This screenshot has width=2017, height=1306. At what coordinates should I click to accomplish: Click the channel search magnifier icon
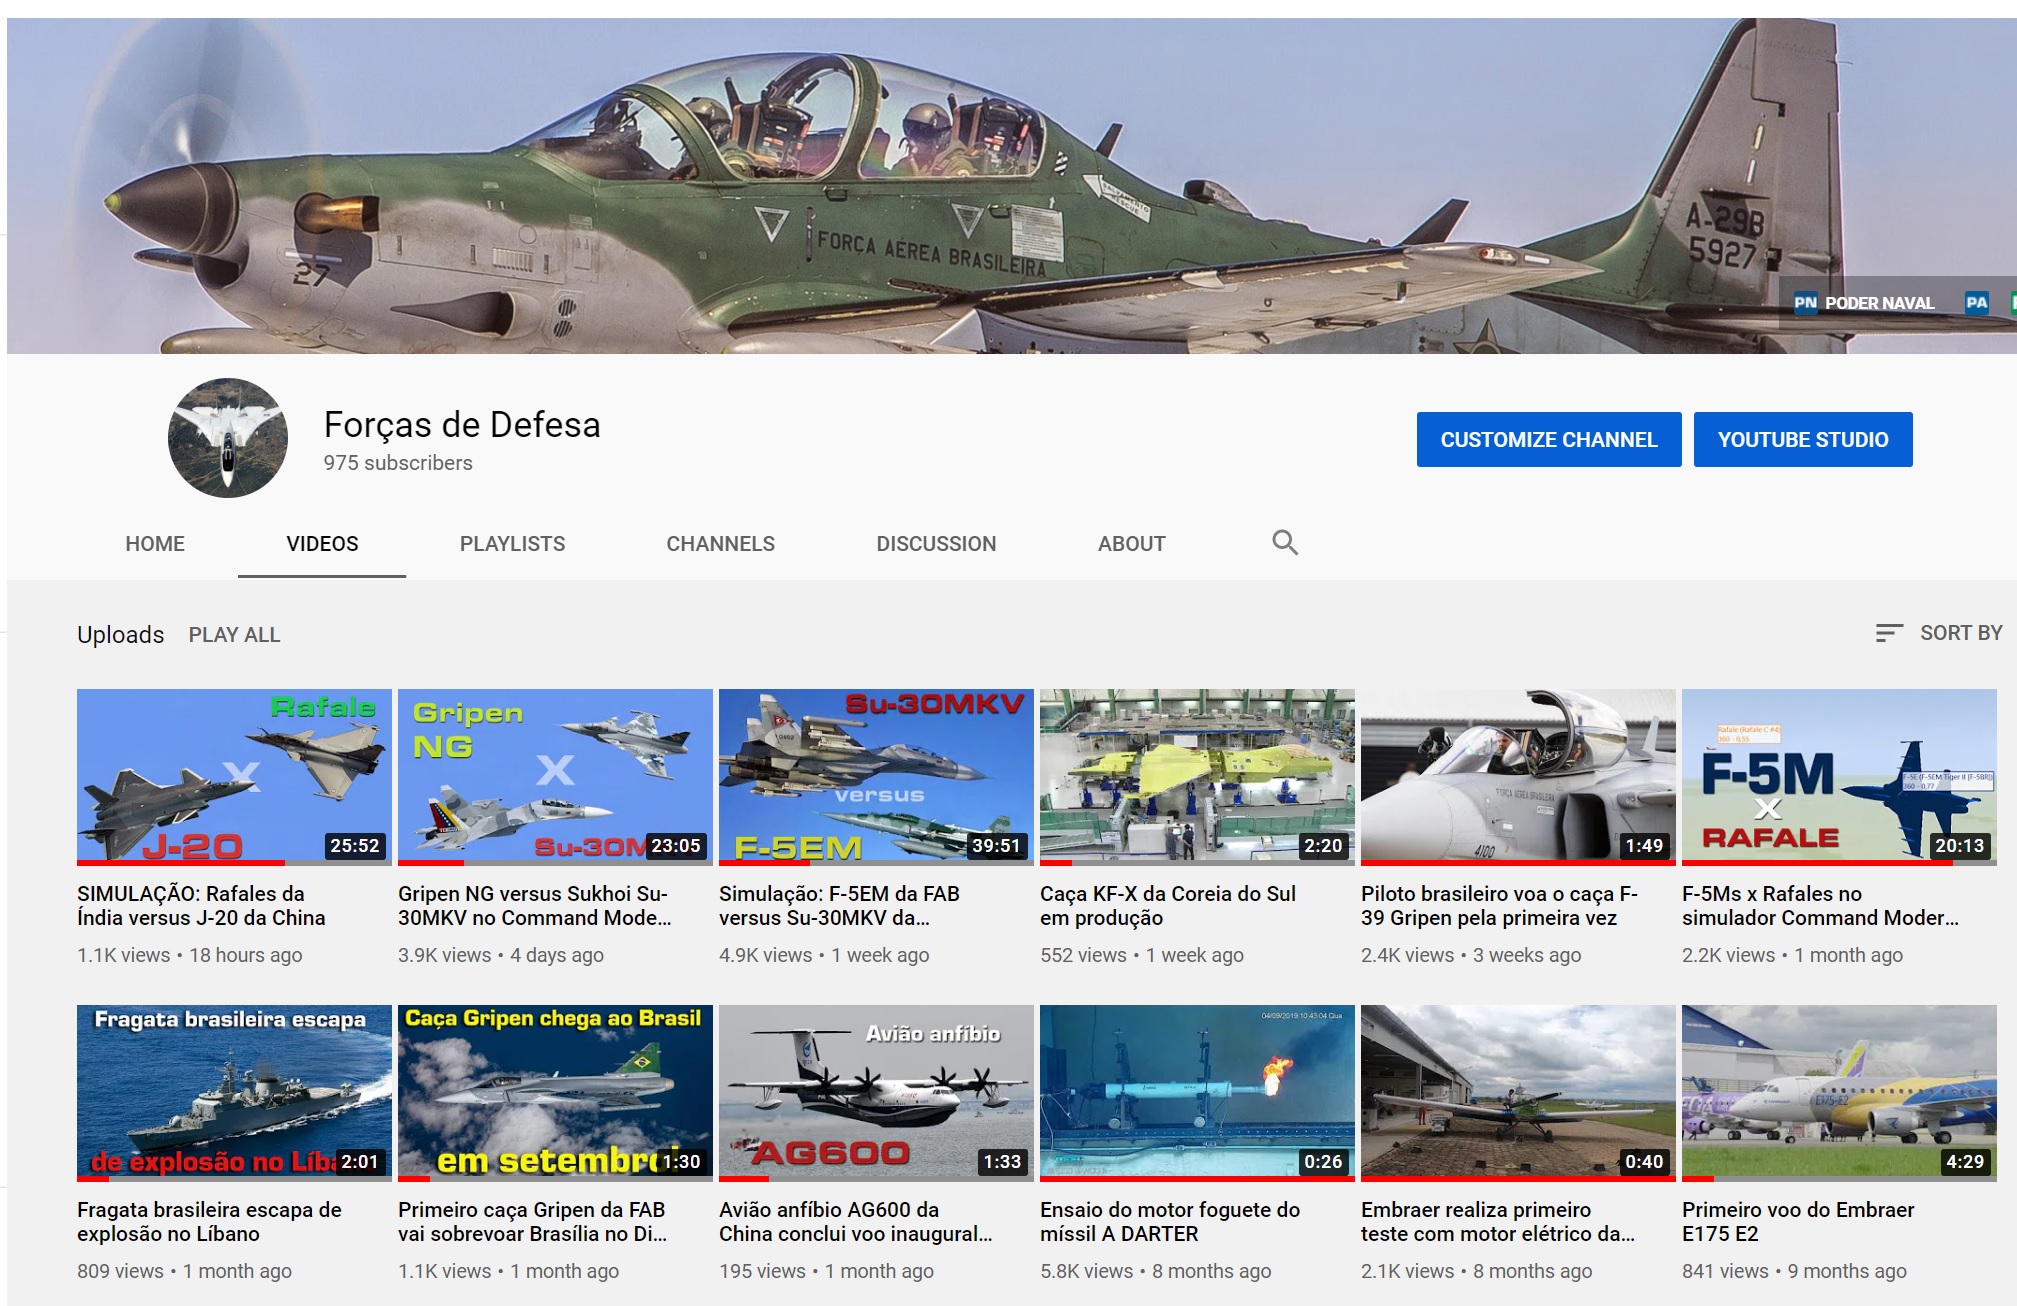click(1285, 543)
